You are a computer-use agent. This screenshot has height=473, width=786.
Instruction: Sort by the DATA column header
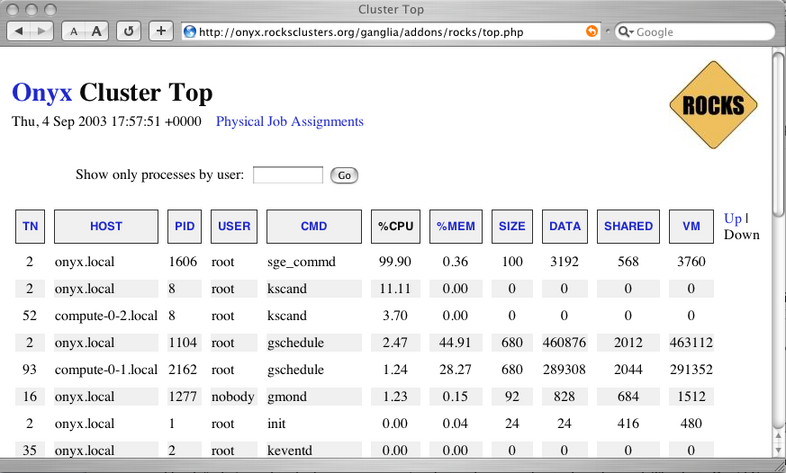tap(565, 226)
